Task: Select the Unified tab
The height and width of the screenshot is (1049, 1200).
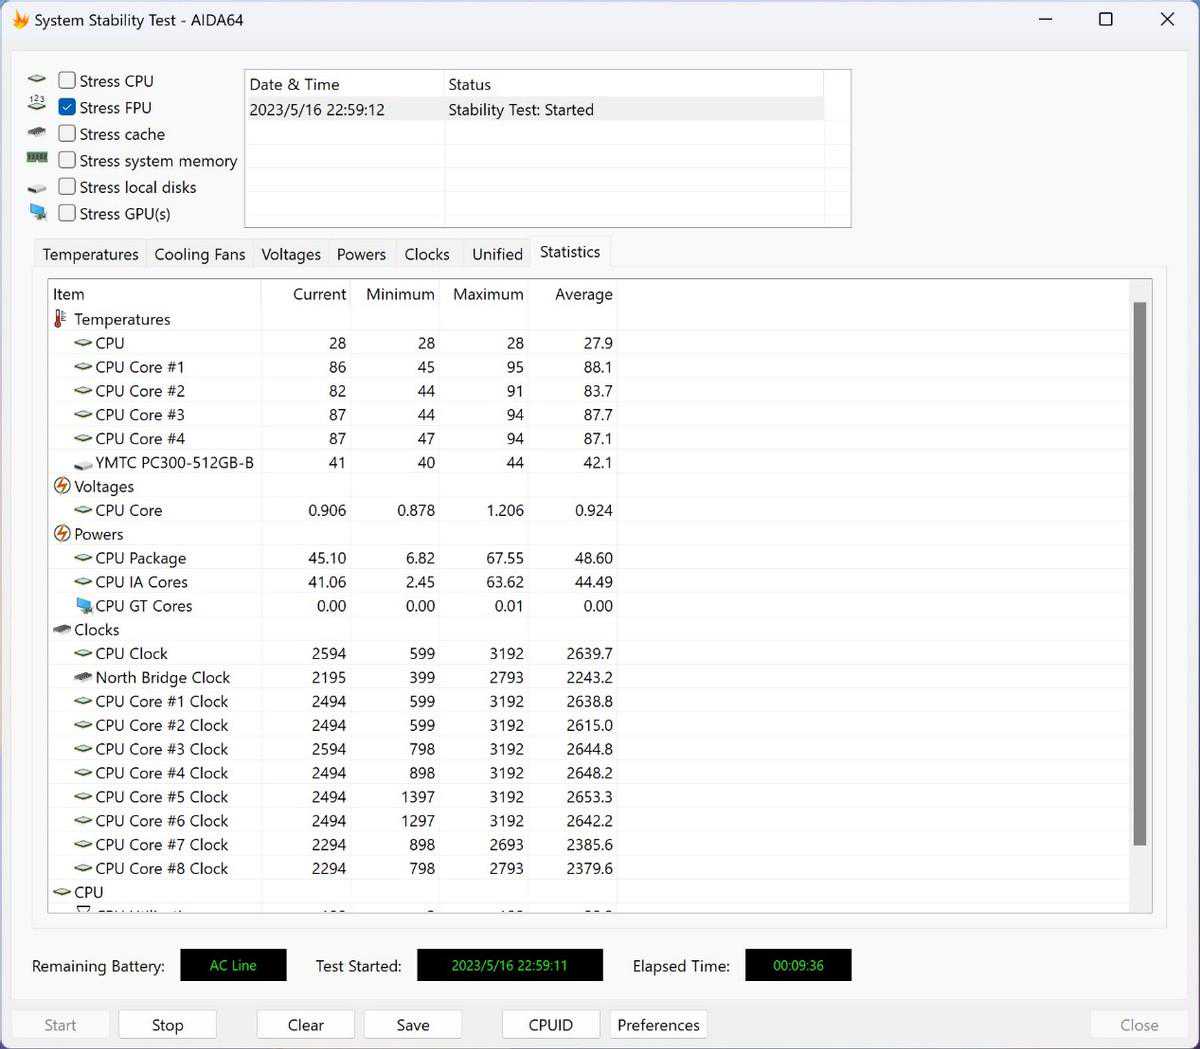Action: click(497, 254)
